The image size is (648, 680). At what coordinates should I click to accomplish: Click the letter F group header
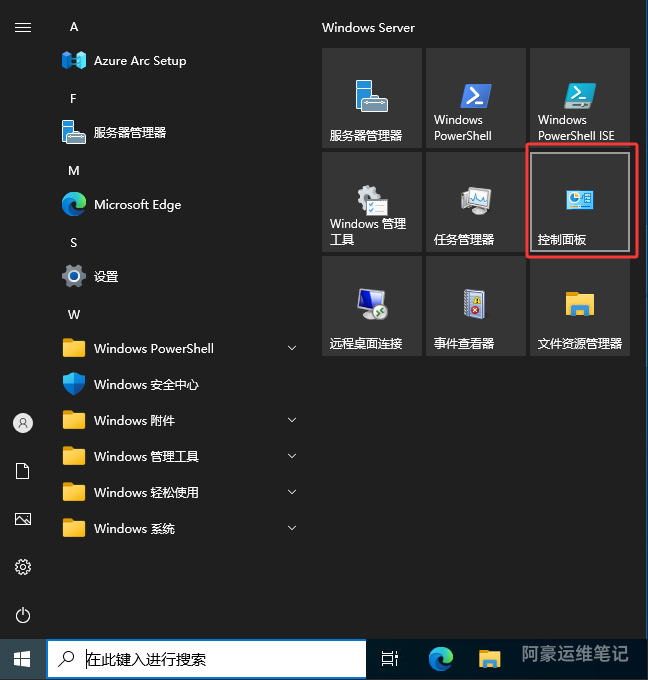click(73, 99)
